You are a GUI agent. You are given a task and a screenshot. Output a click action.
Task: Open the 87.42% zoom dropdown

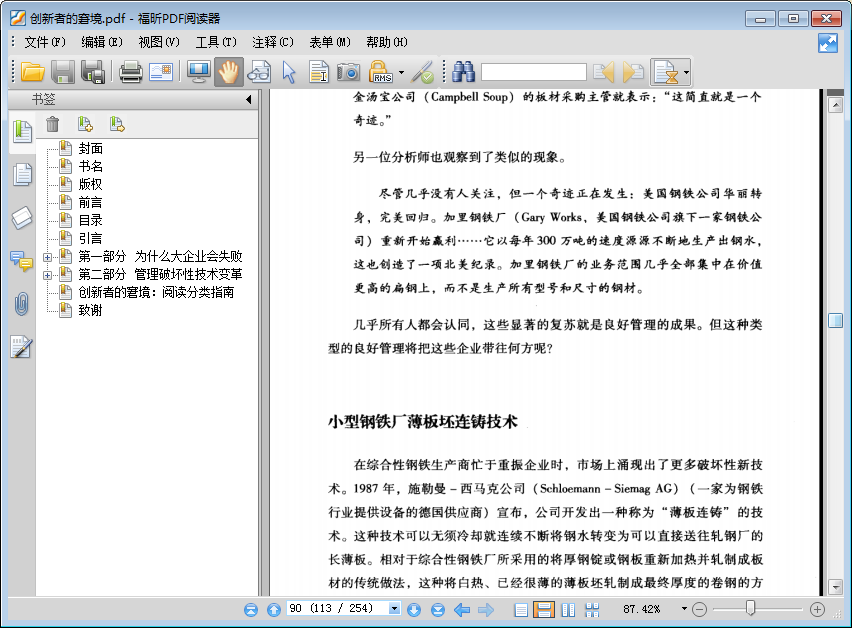[x=684, y=609]
